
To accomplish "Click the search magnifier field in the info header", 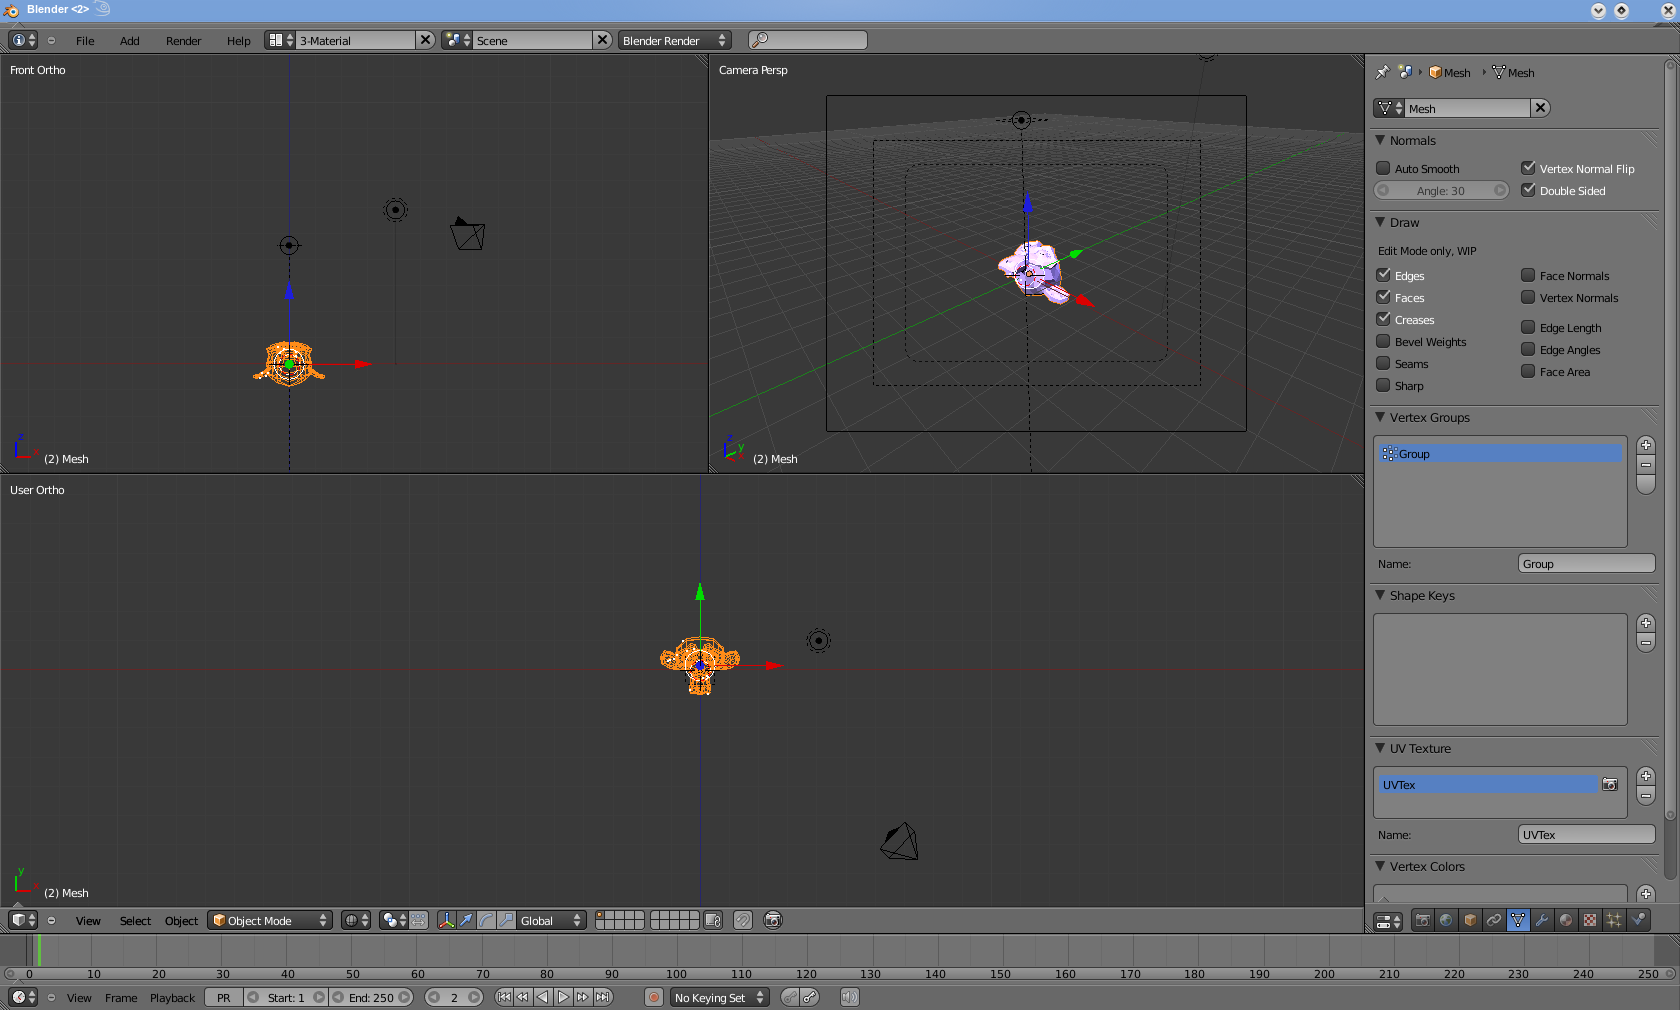I will point(808,40).
